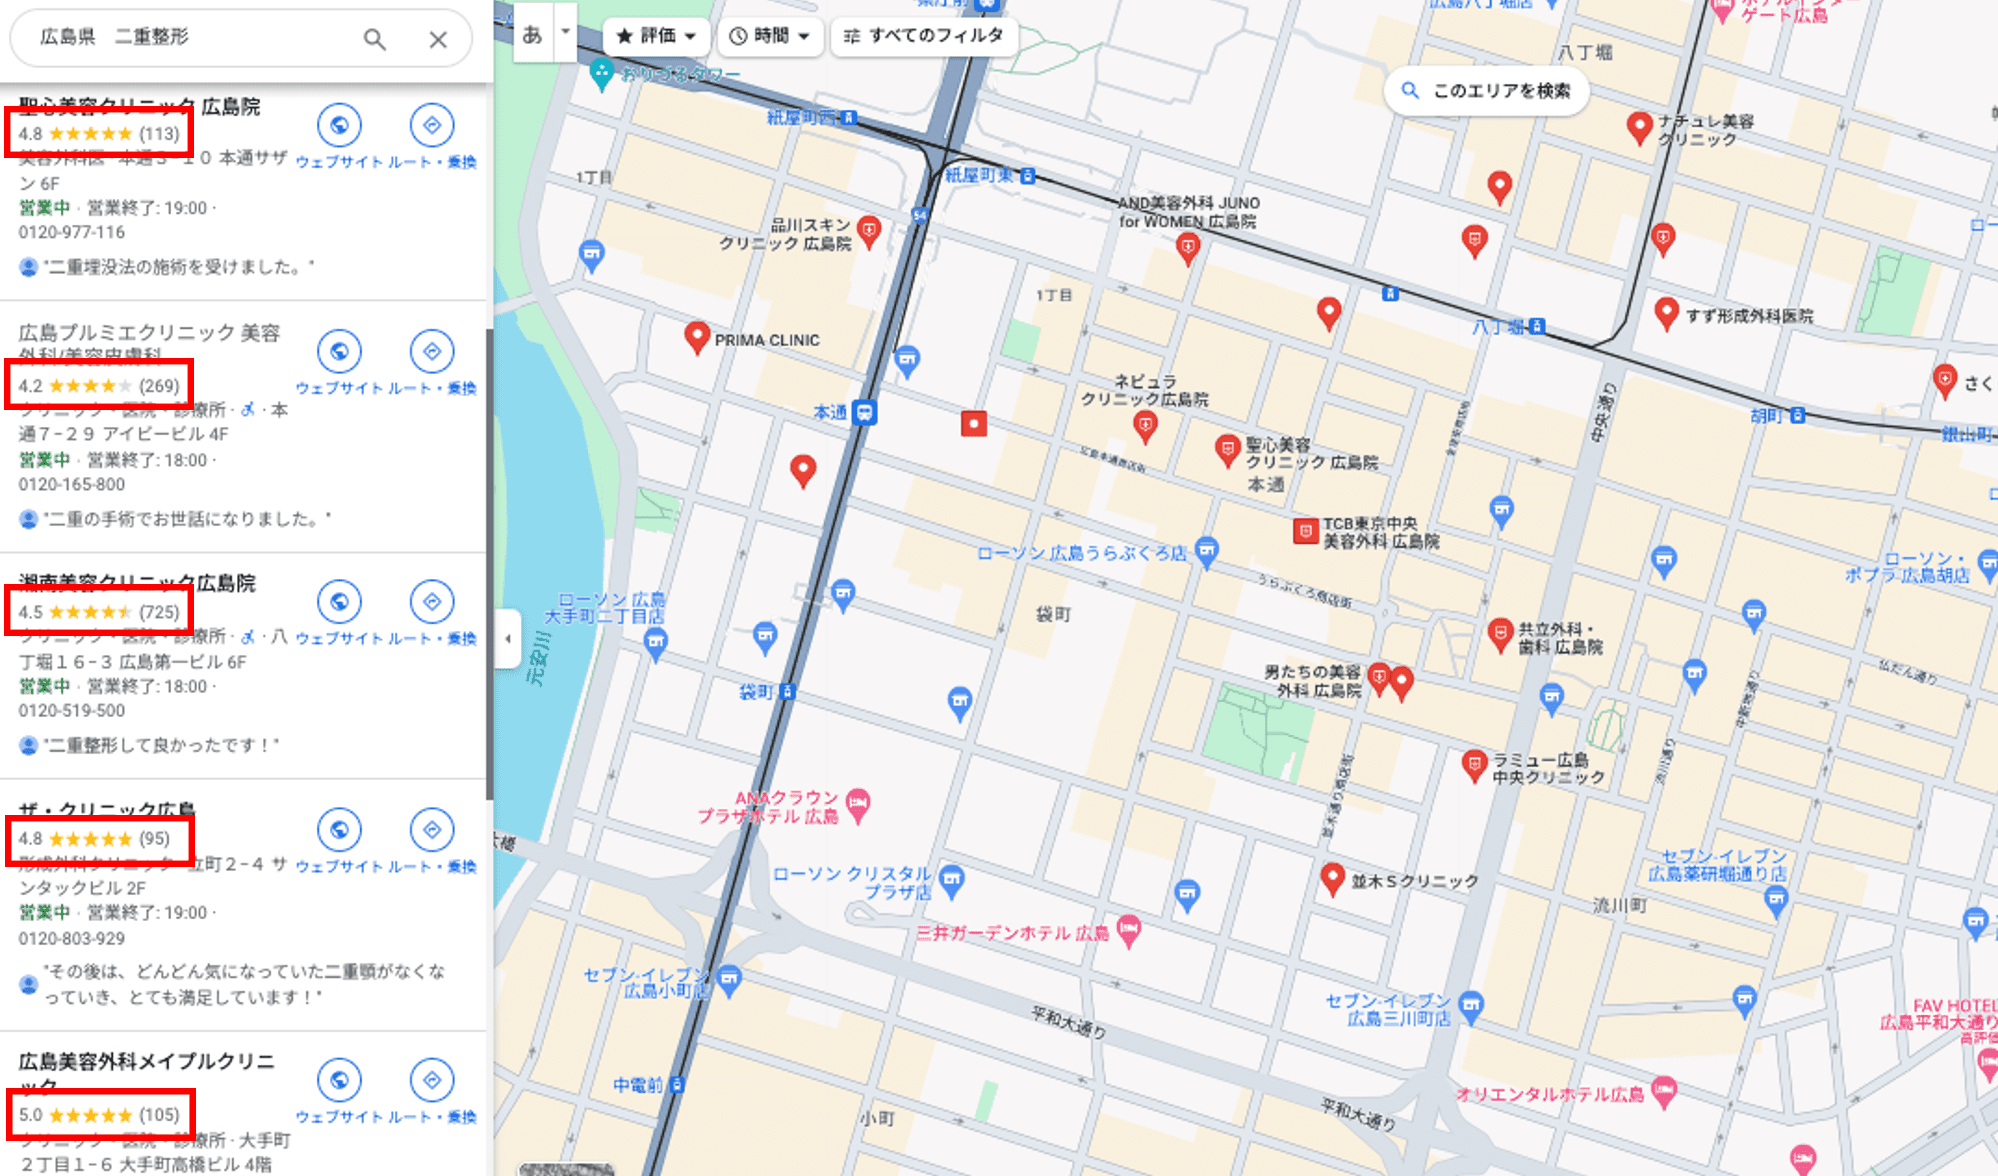Select 並木Sクリニック map pin
The image size is (1998, 1176).
tap(1332, 880)
